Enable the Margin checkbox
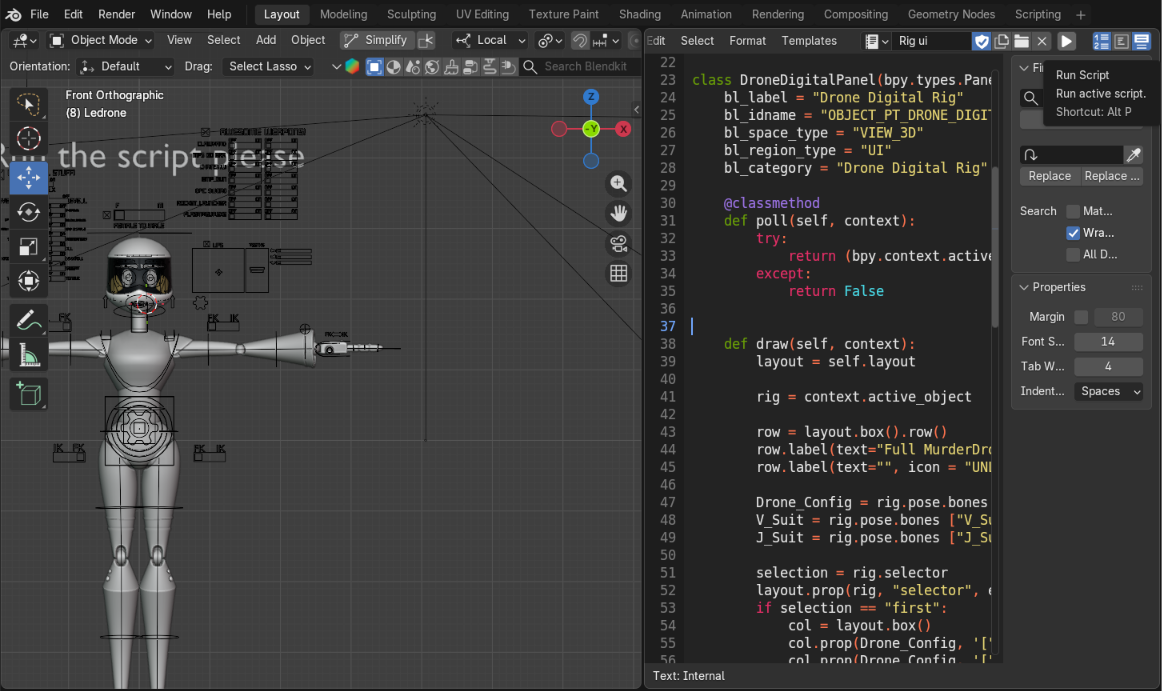 pos(1081,317)
